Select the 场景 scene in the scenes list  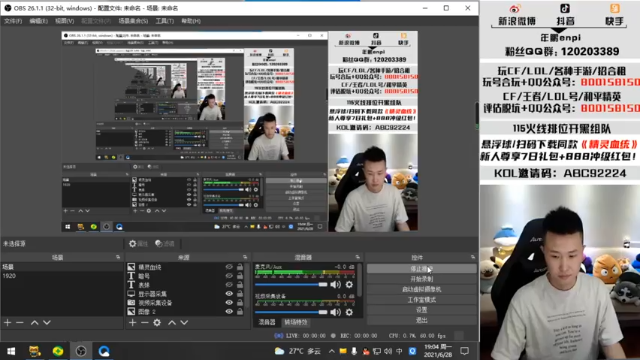62,267
